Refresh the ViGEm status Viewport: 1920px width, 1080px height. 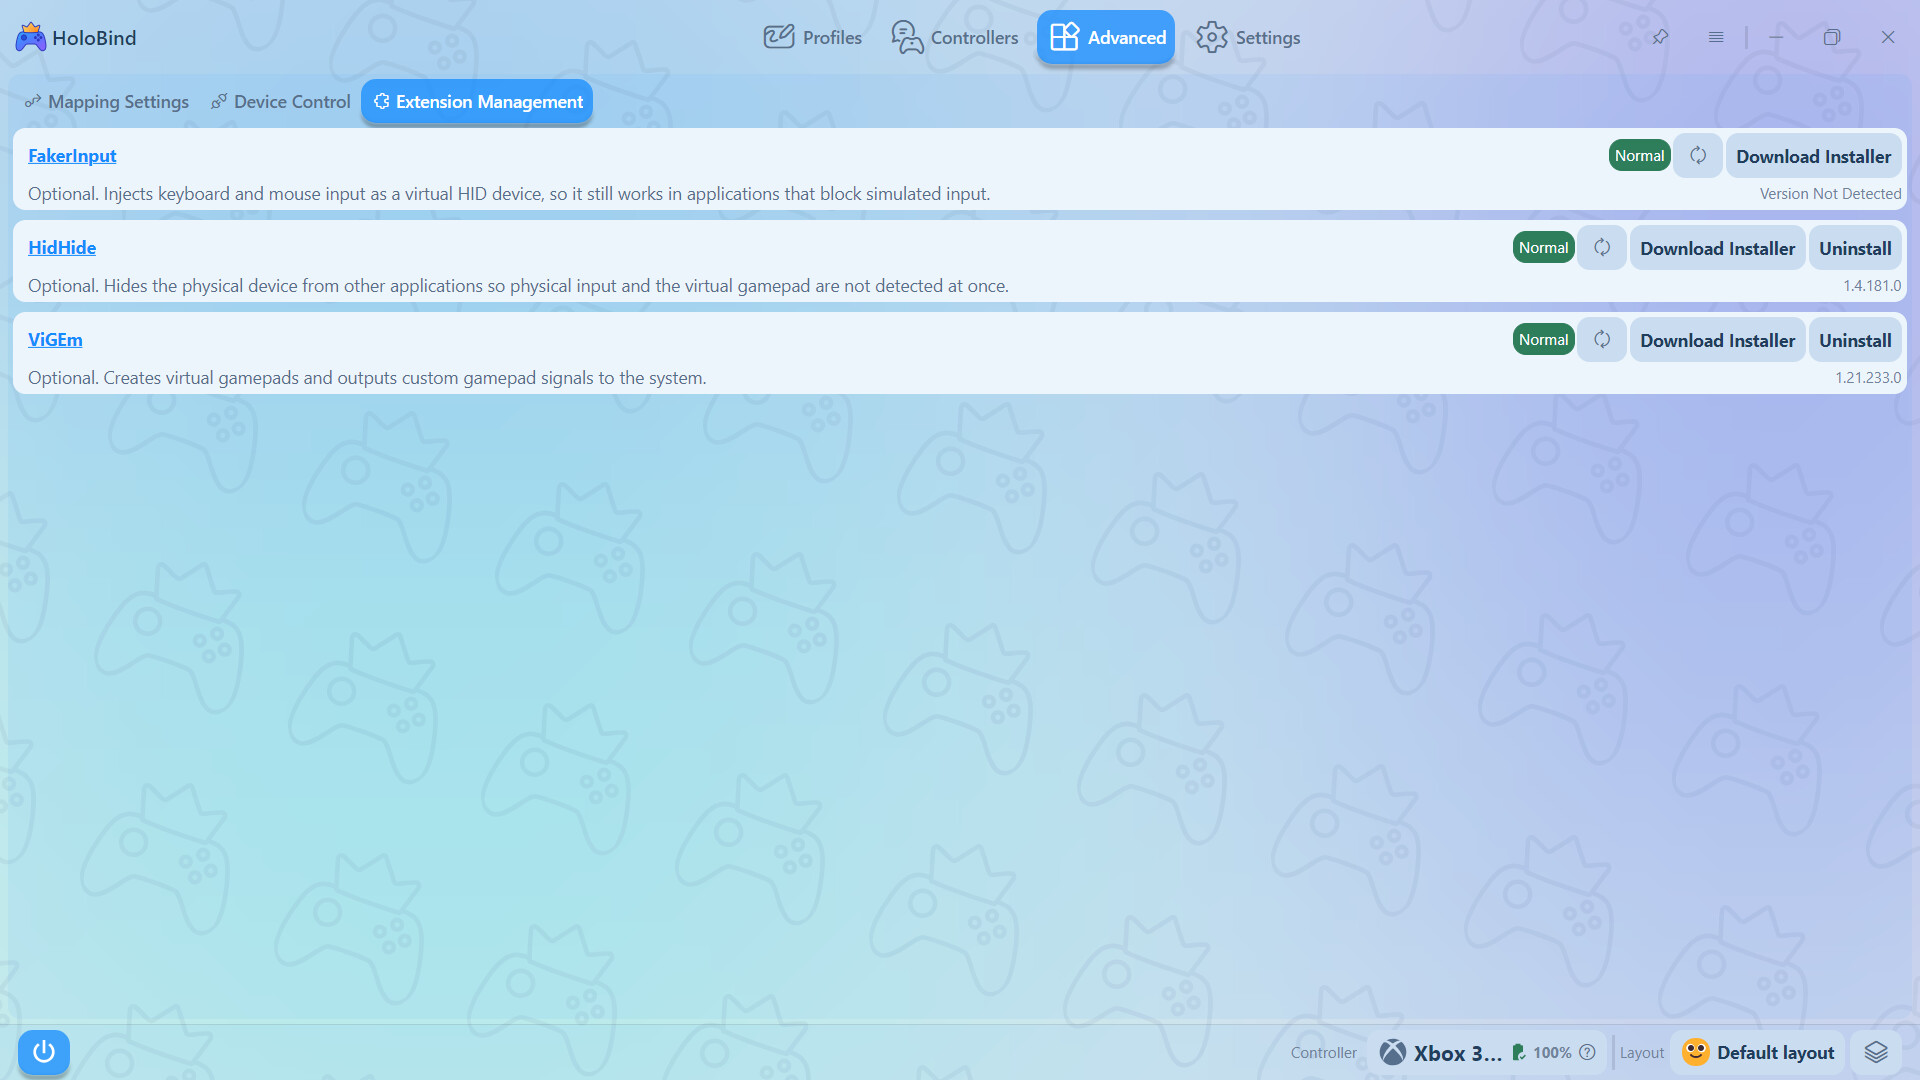click(1602, 340)
